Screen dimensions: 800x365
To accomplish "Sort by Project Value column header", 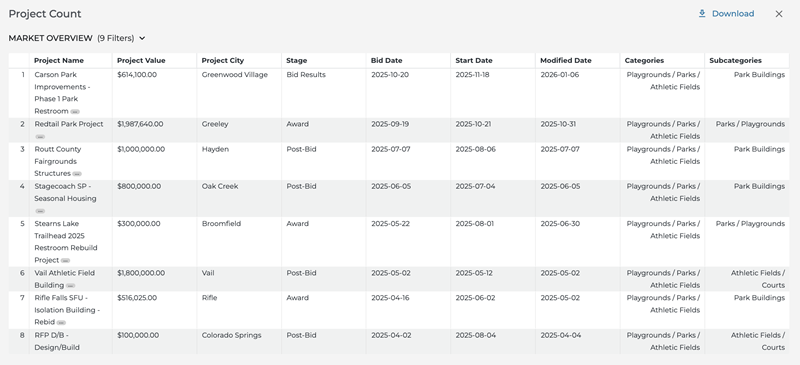I will point(141,60).
